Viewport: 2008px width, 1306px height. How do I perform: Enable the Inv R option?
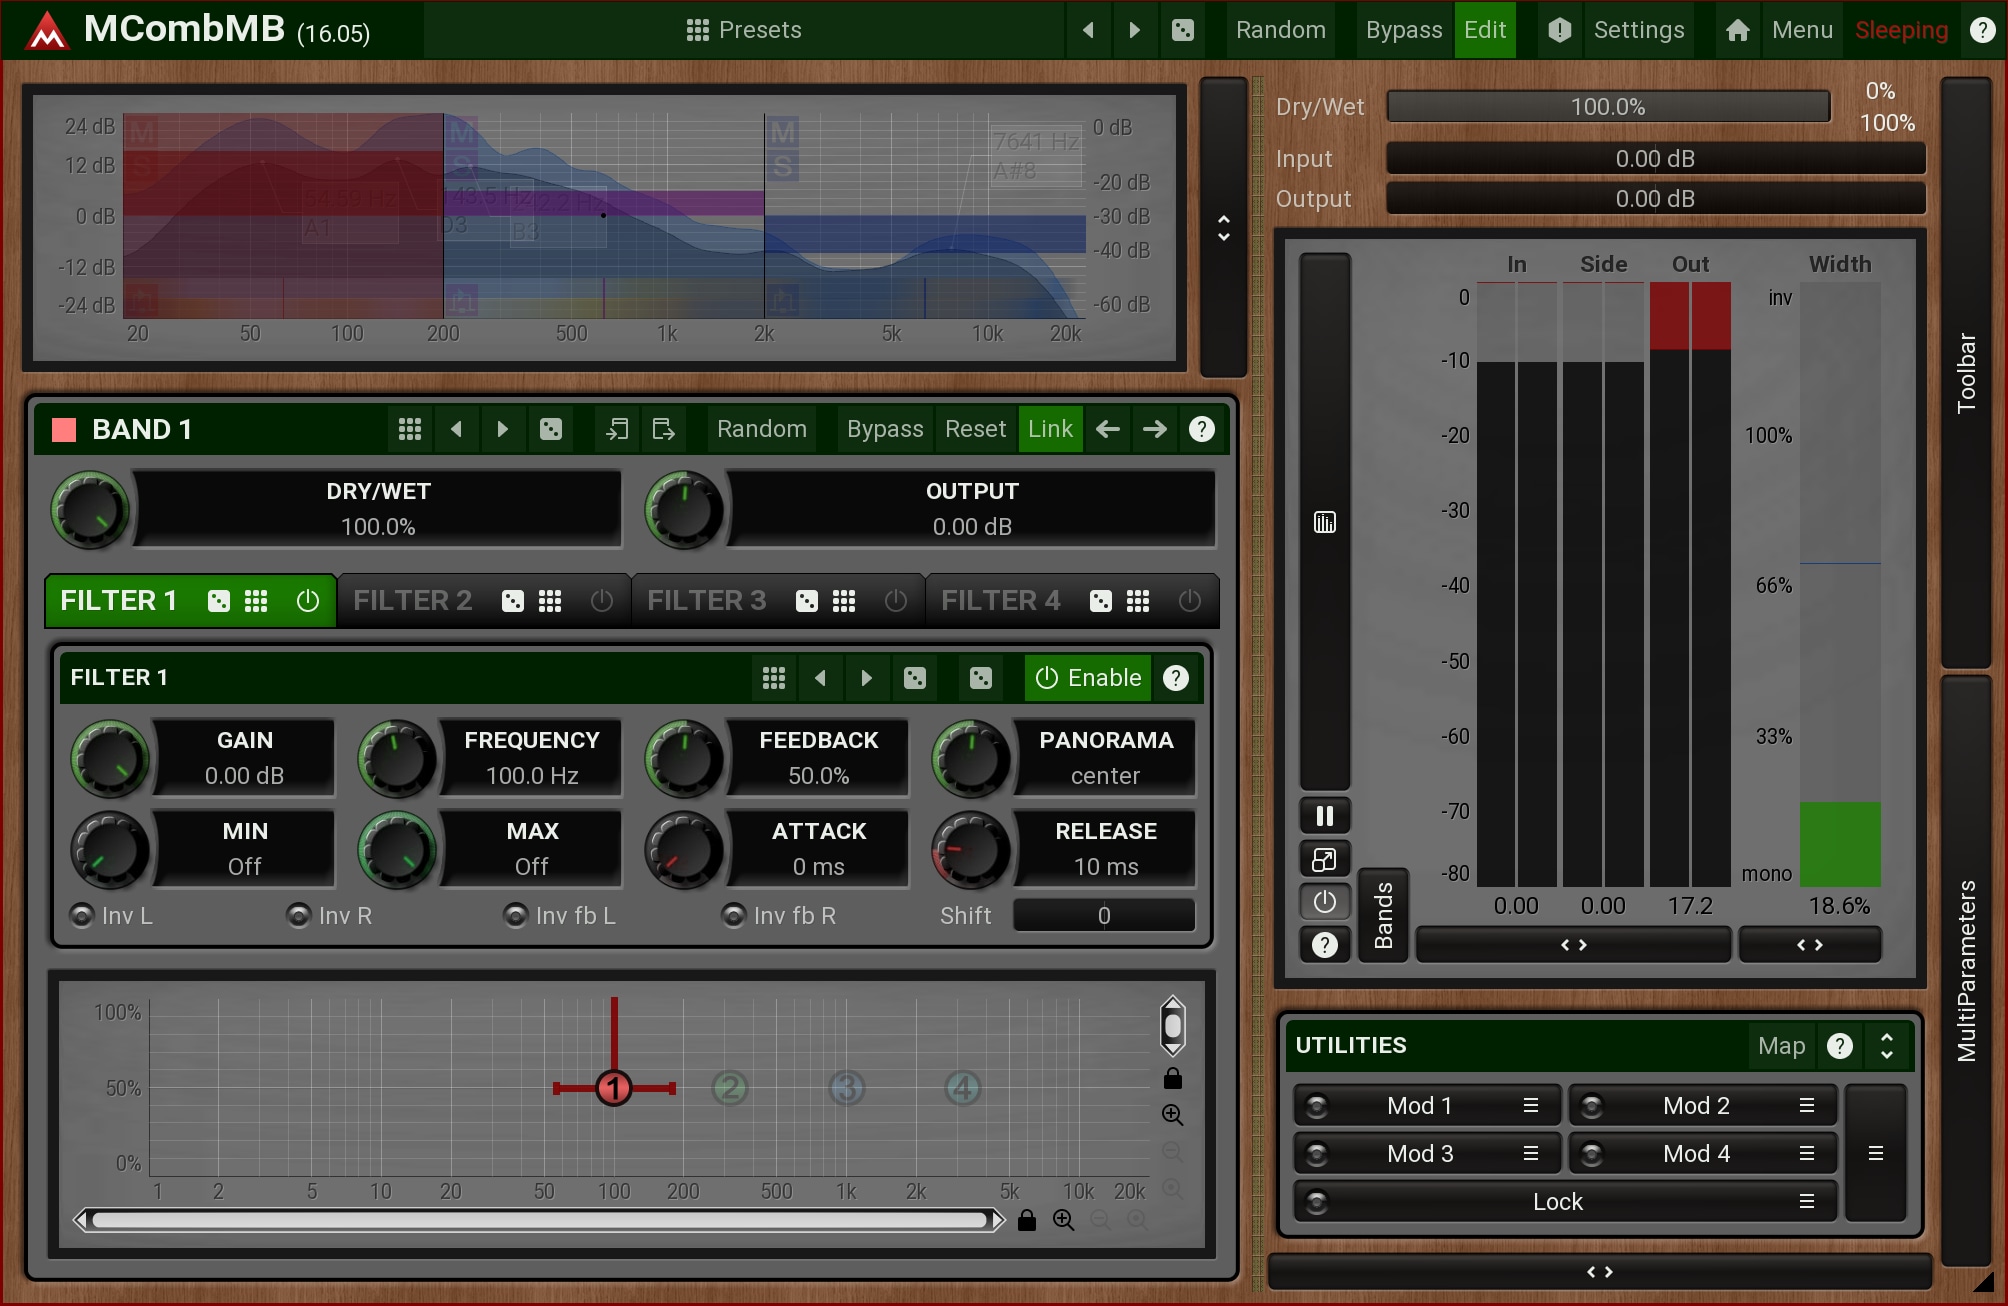click(330, 916)
